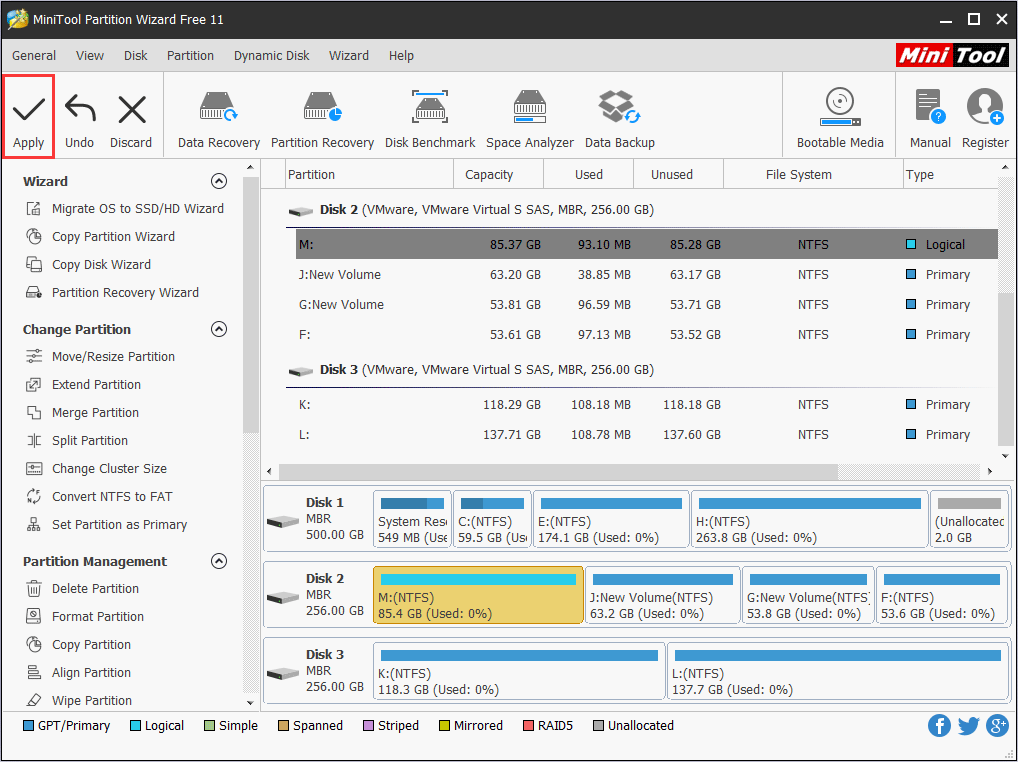Choose Move/Resize Partition
This screenshot has width=1018, height=762.
point(100,356)
